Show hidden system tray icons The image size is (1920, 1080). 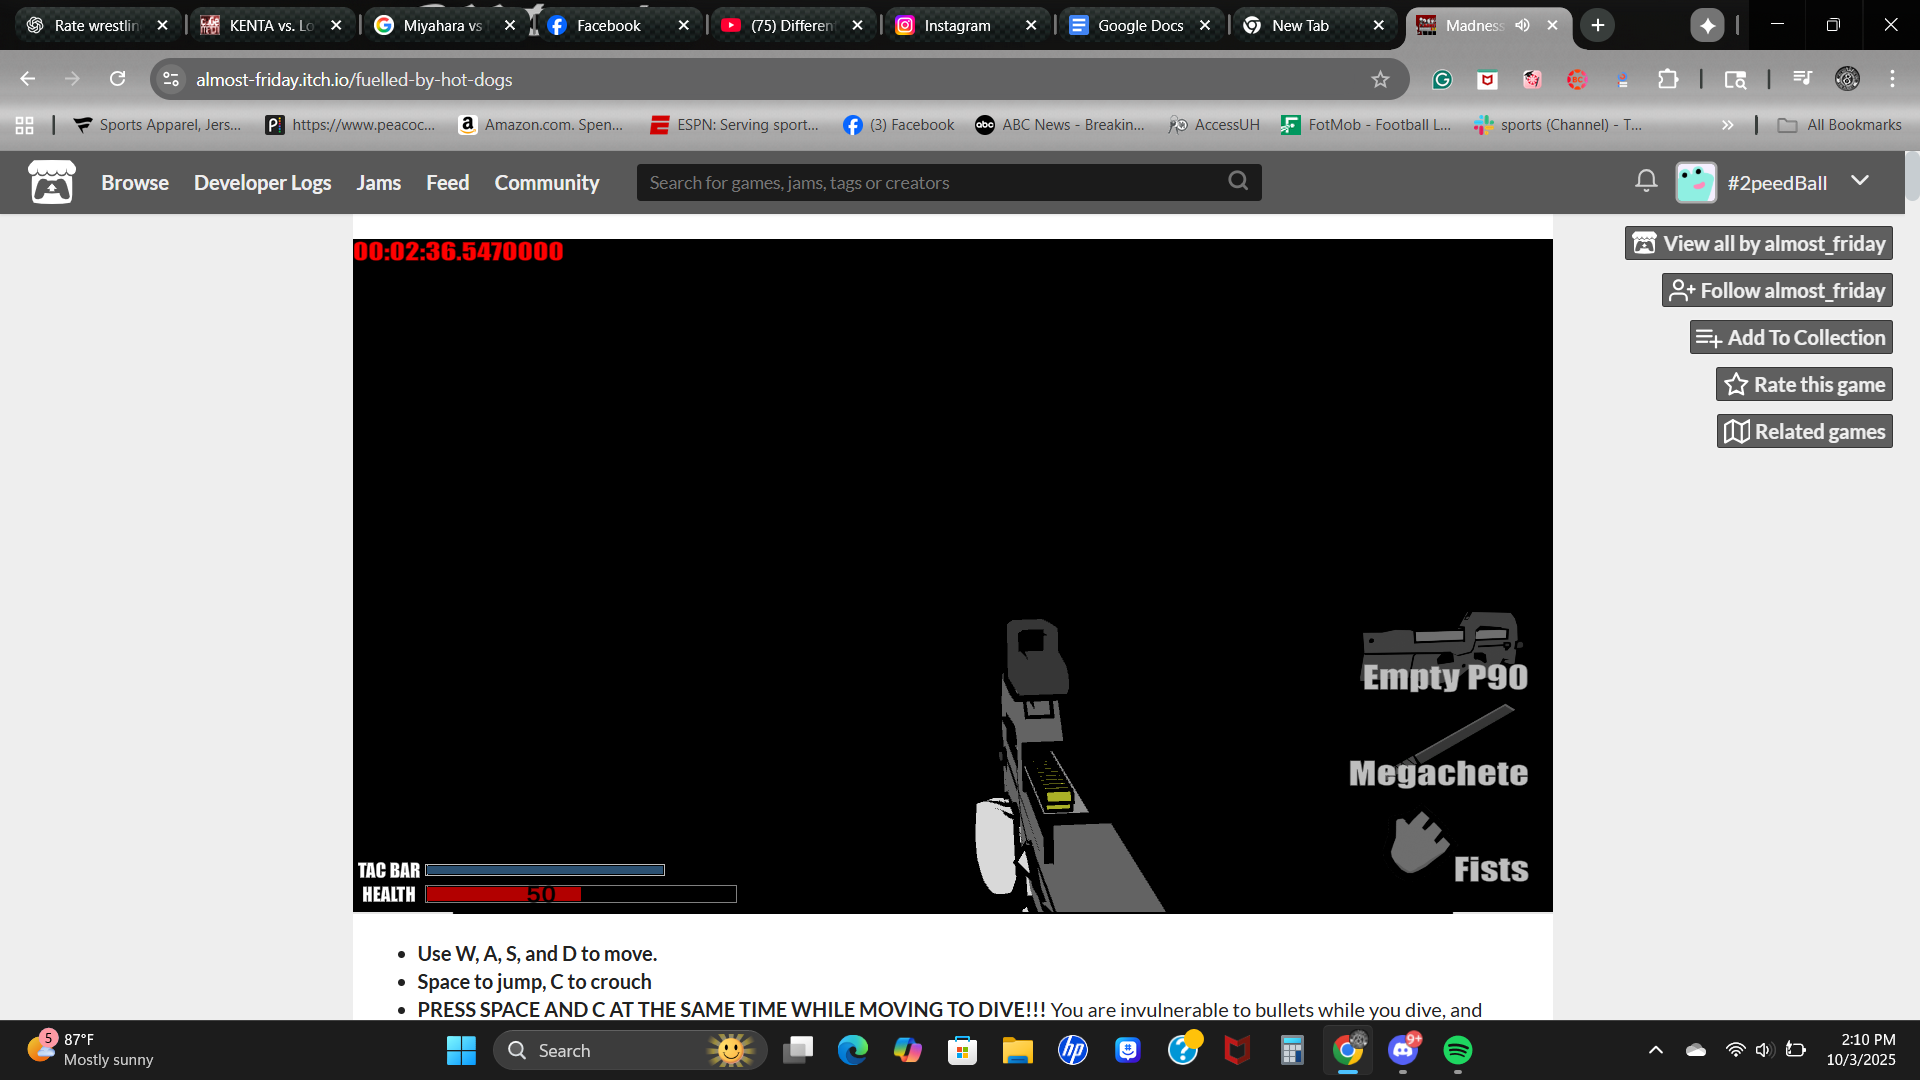(1655, 1050)
